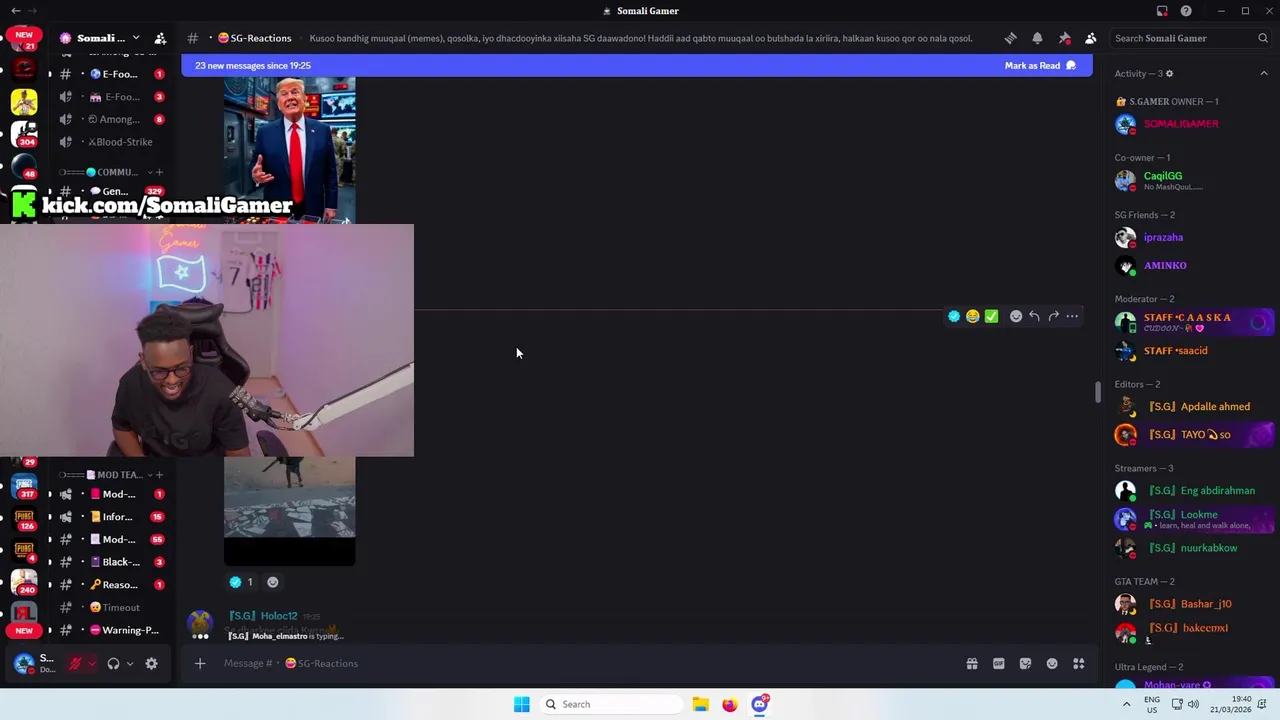Open the server with 304 unread badge
The width and height of the screenshot is (1280, 720).
click(24, 133)
